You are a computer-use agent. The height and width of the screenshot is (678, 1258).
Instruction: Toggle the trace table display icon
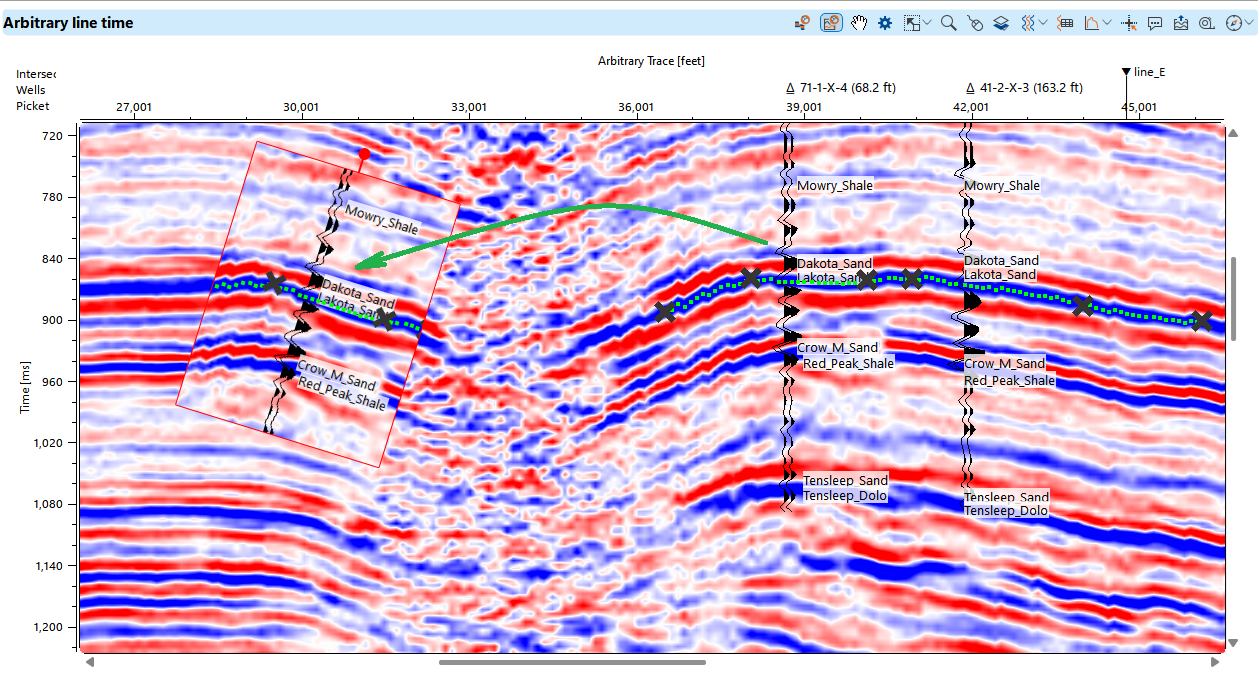click(1063, 22)
